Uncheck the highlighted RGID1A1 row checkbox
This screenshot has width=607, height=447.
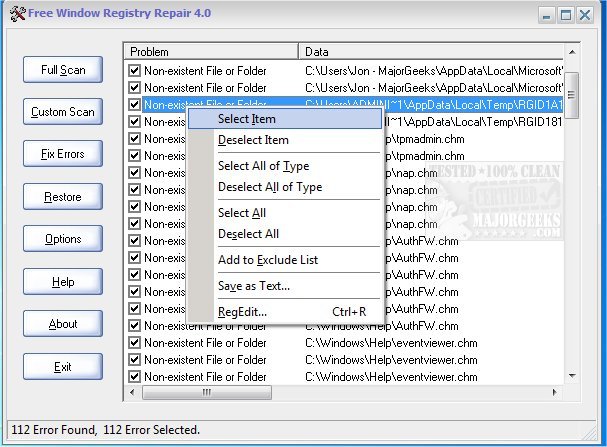point(134,104)
